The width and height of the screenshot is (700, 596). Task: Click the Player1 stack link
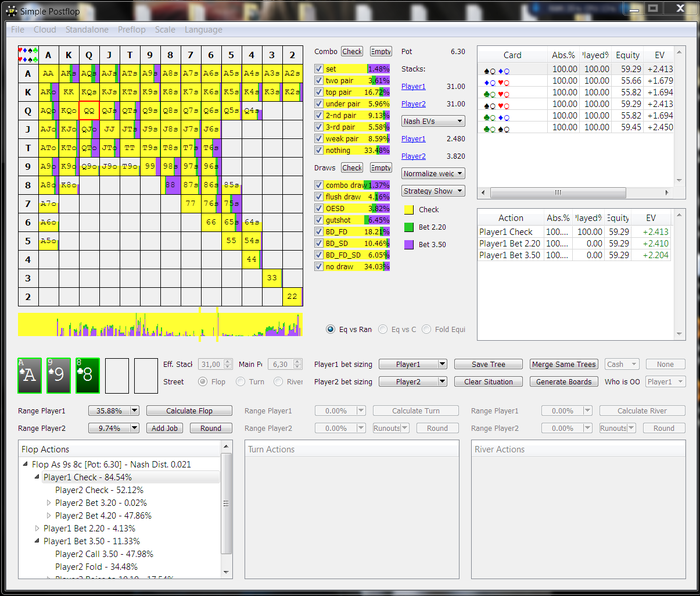(x=413, y=87)
